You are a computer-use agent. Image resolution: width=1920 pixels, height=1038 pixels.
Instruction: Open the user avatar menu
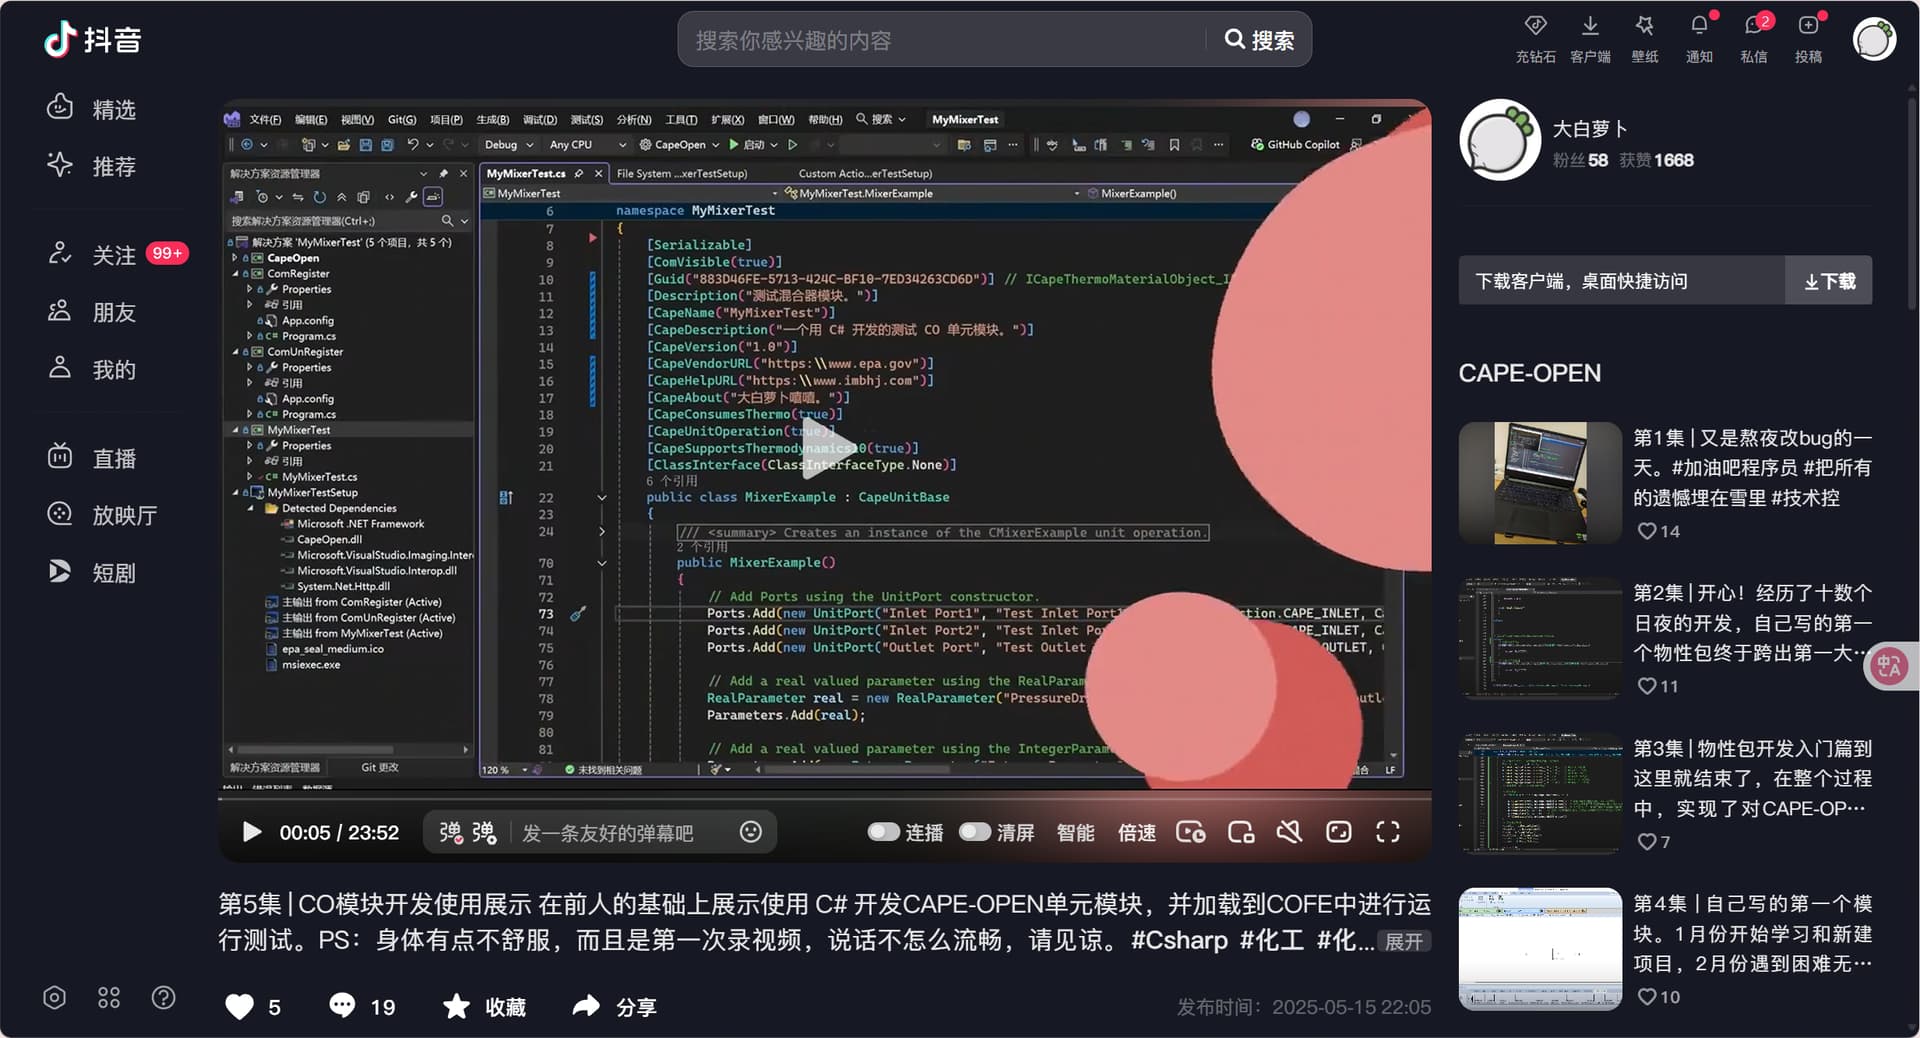[x=1874, y=40]
